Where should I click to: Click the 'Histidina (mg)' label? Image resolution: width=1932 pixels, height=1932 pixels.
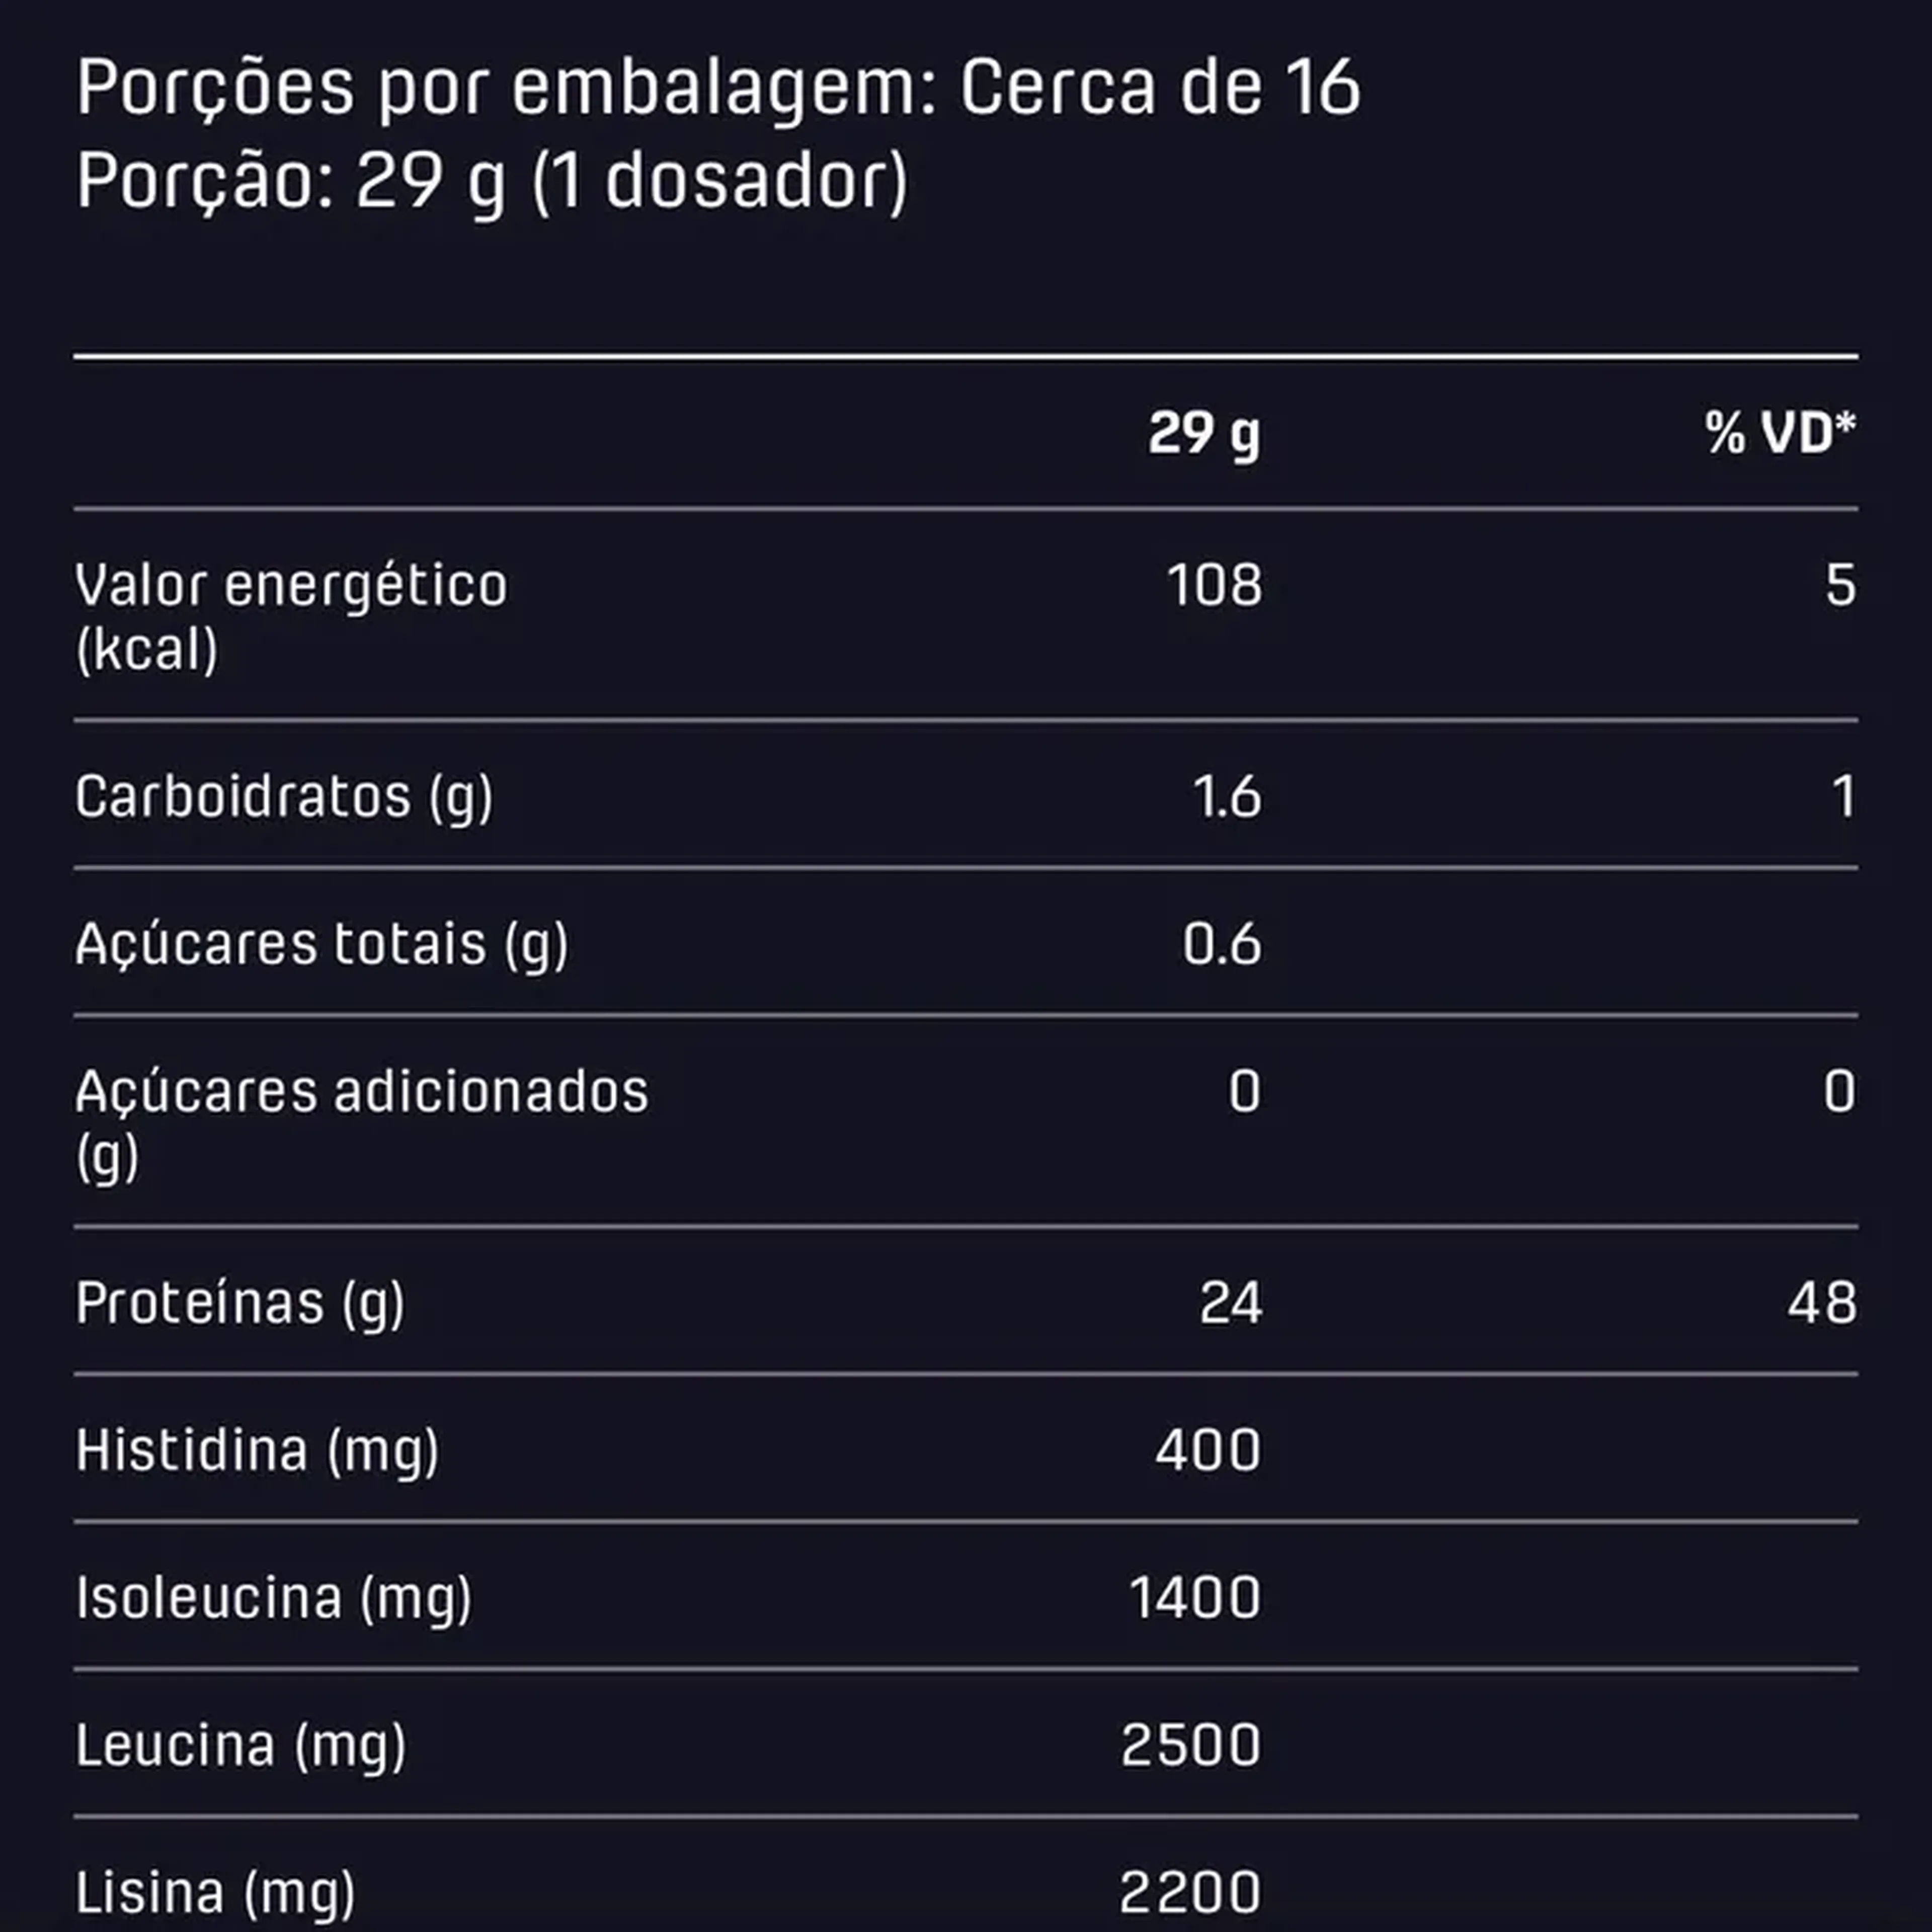[x=257, y=1450]
